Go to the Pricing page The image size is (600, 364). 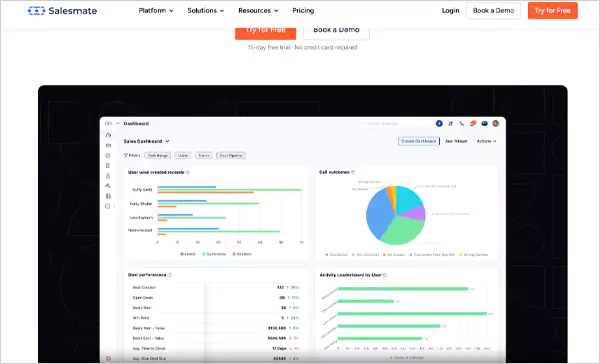303,11
